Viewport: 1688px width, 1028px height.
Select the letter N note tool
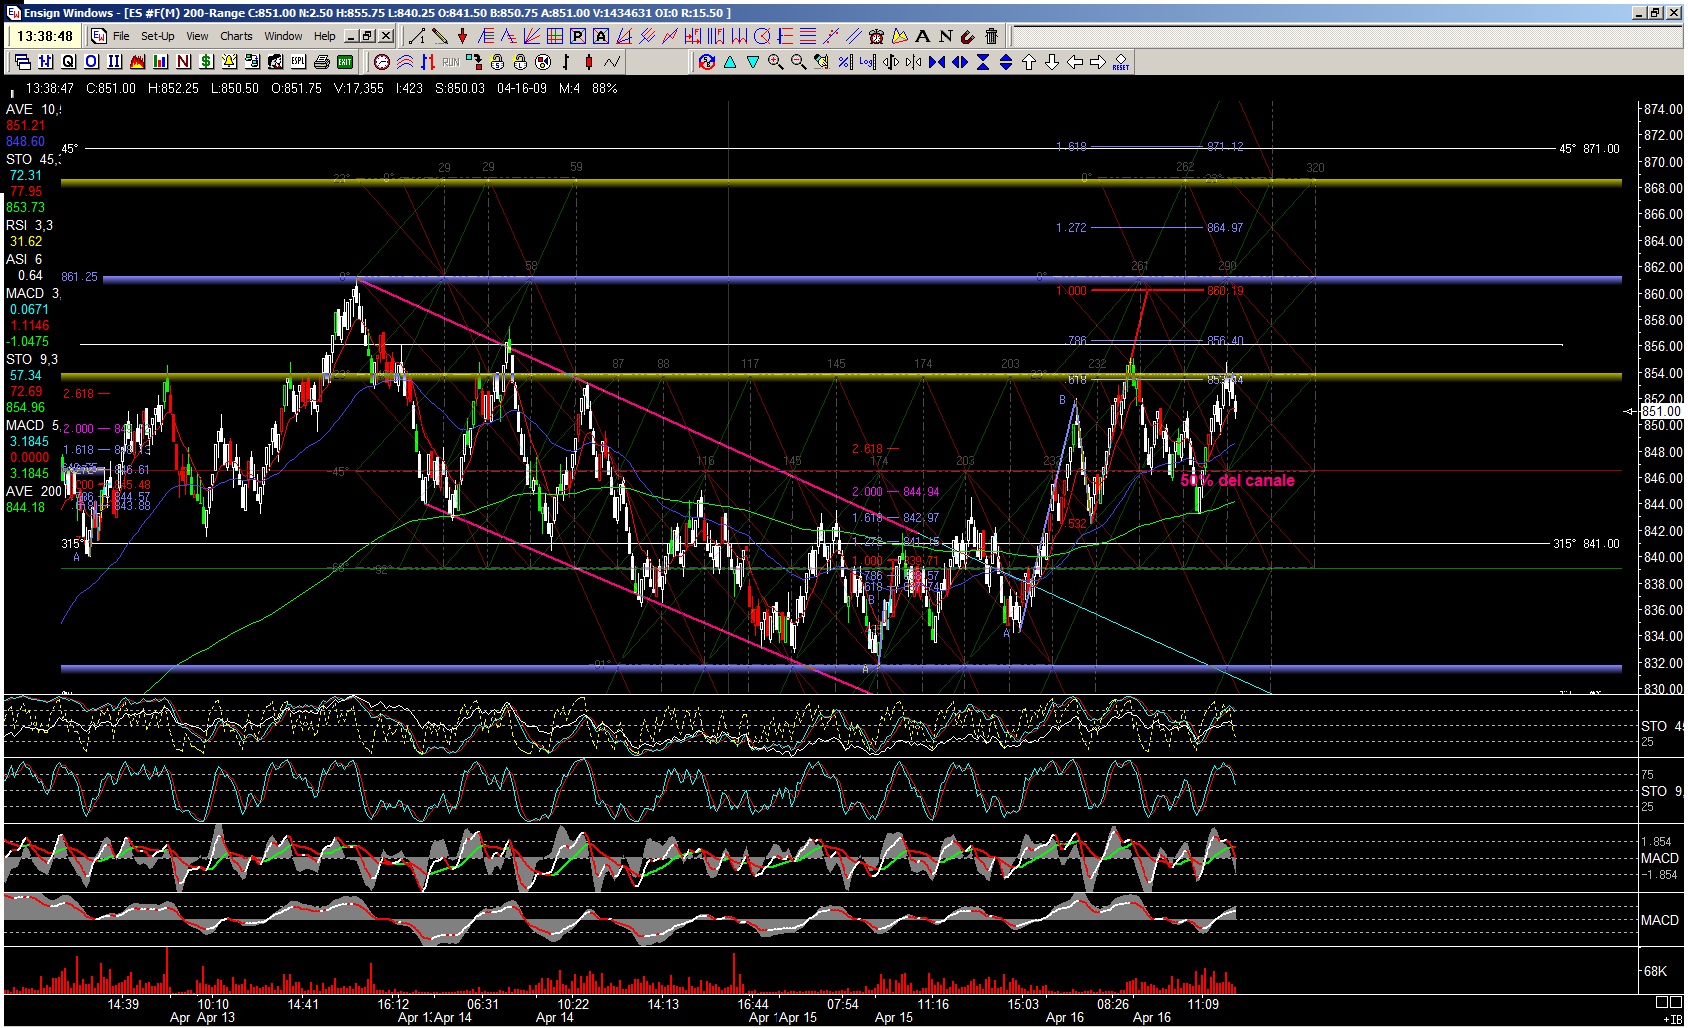pyautogui.click(x=945, y=36)
